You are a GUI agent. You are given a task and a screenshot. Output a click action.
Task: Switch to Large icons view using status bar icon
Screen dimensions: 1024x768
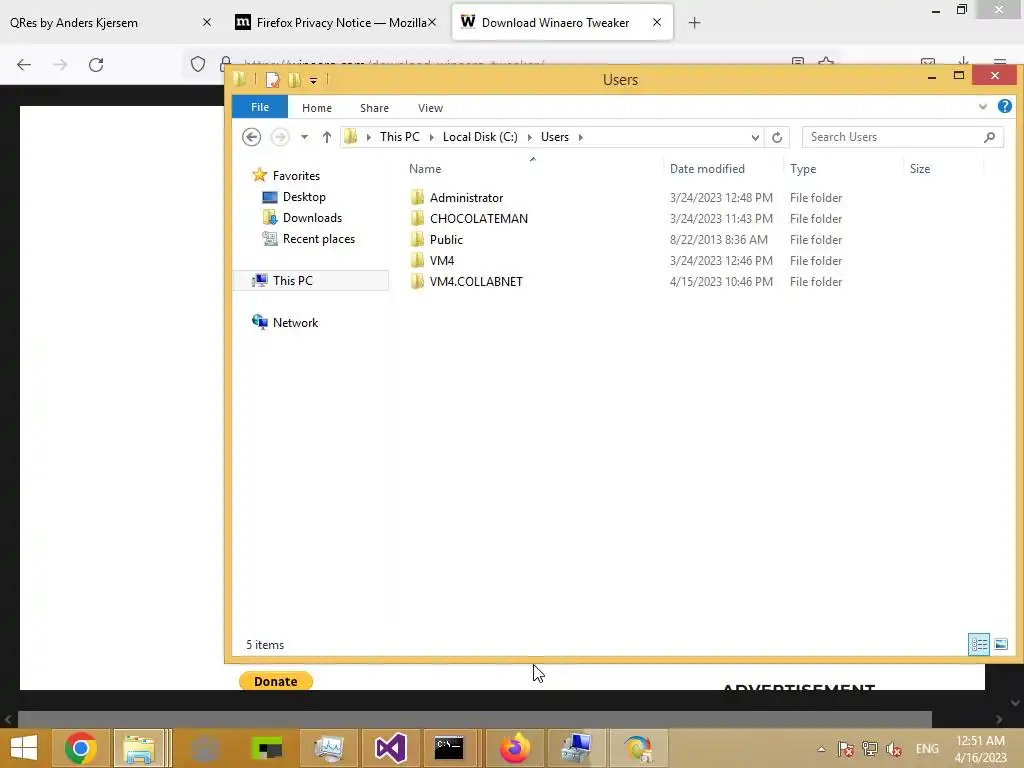click(1000, 645)
